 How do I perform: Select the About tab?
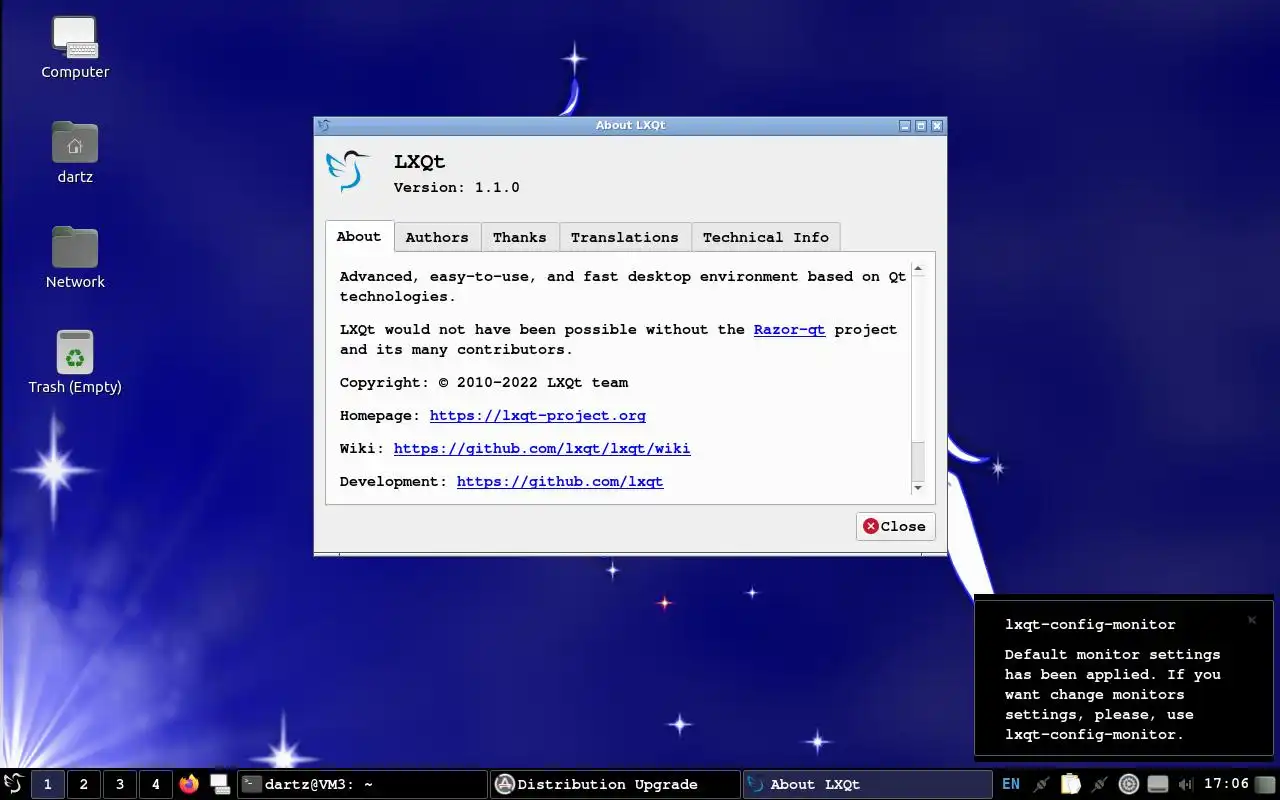(359, 236)
